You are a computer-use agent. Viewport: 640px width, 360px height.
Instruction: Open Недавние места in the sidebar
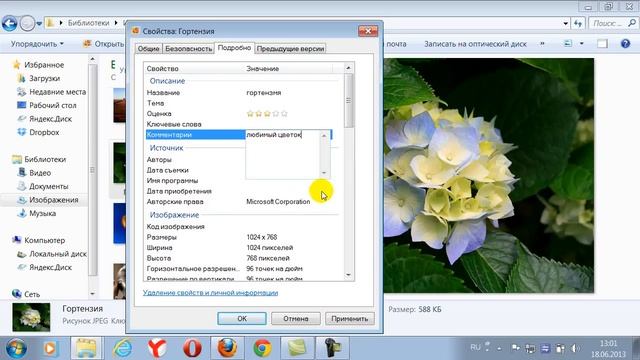51,92
